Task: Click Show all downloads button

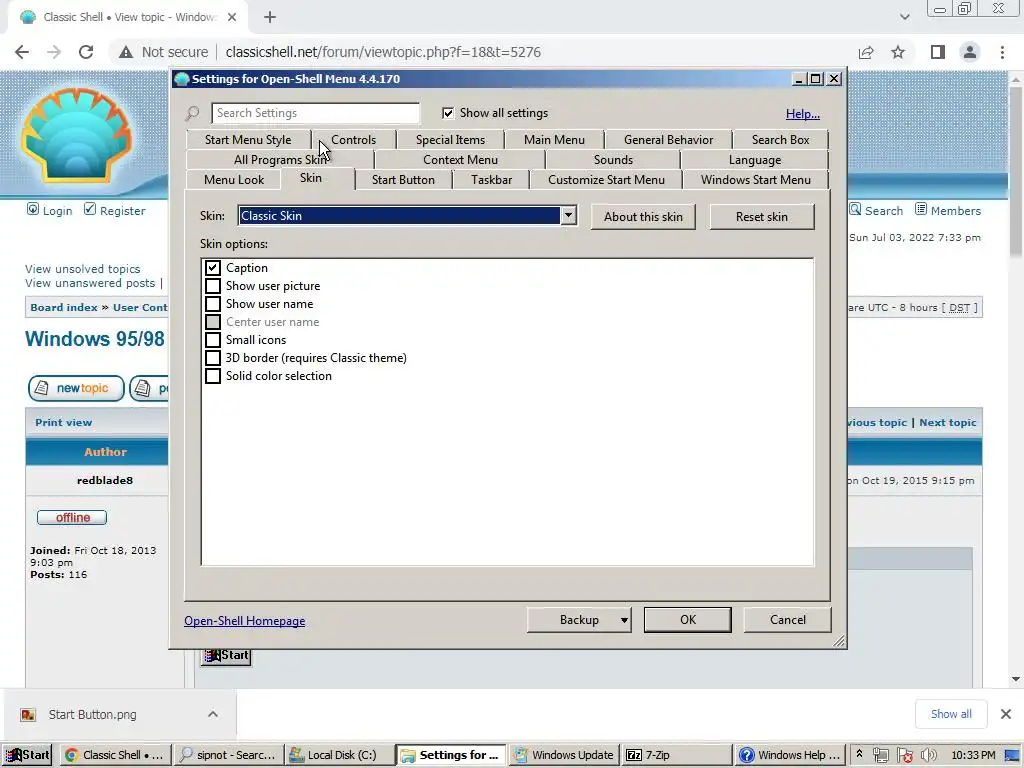Action: [951, 714]
